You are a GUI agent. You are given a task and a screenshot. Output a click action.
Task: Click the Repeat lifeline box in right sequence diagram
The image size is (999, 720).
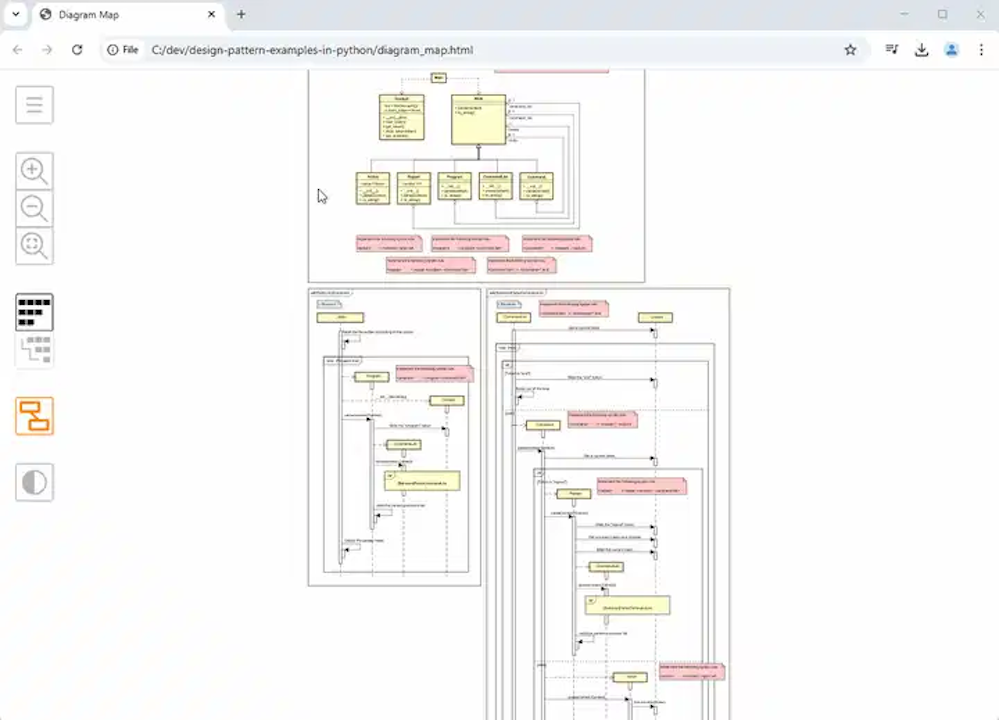tap(573, 494)
